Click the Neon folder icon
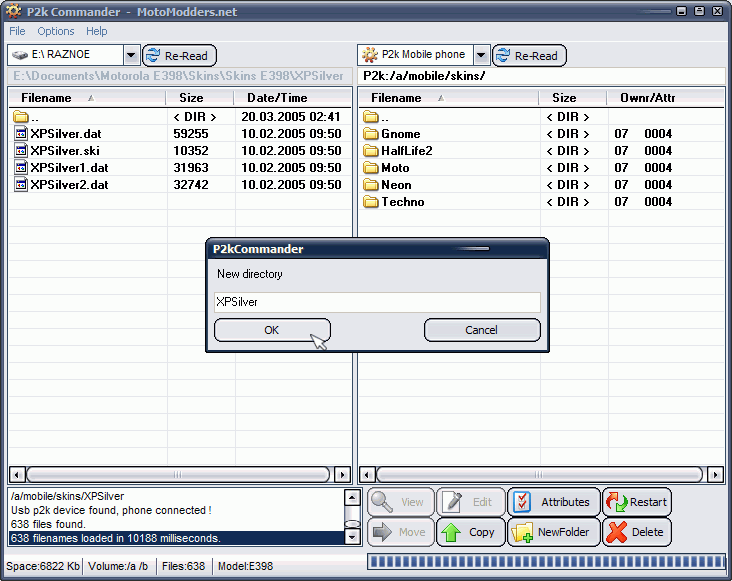 coord(371,185)
